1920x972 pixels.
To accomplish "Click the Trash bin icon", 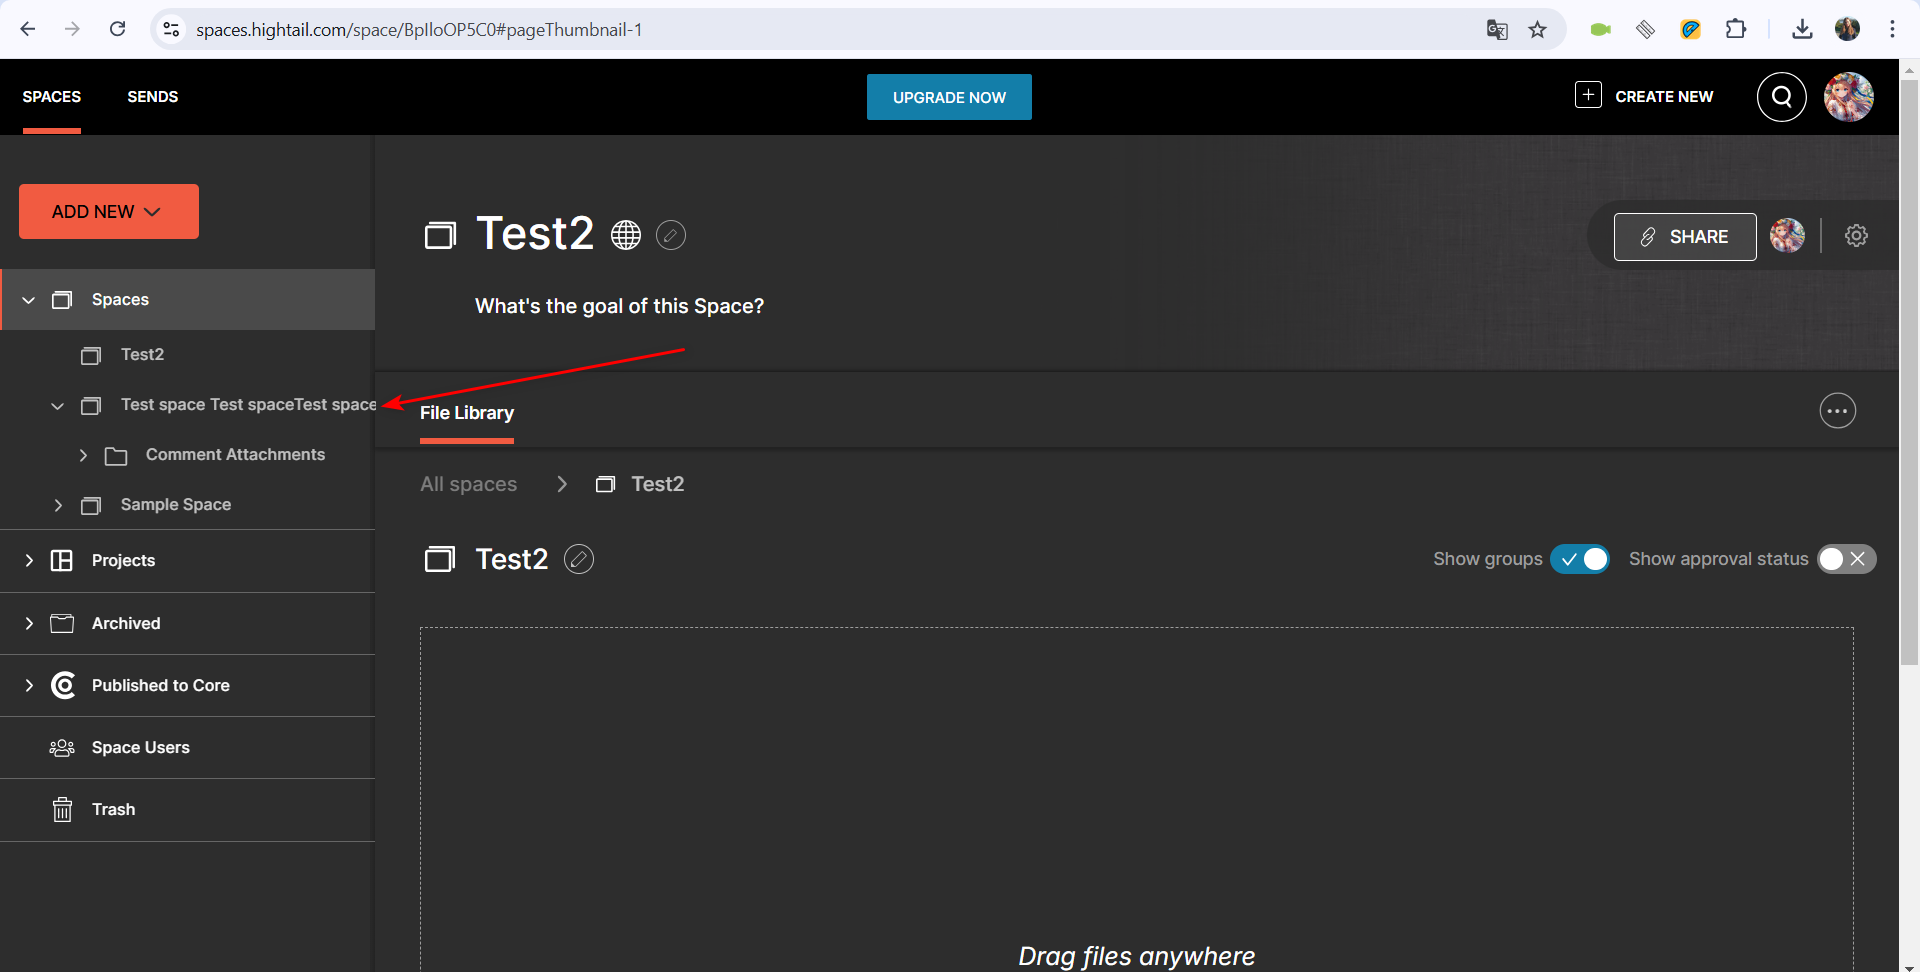I will 62,809.
